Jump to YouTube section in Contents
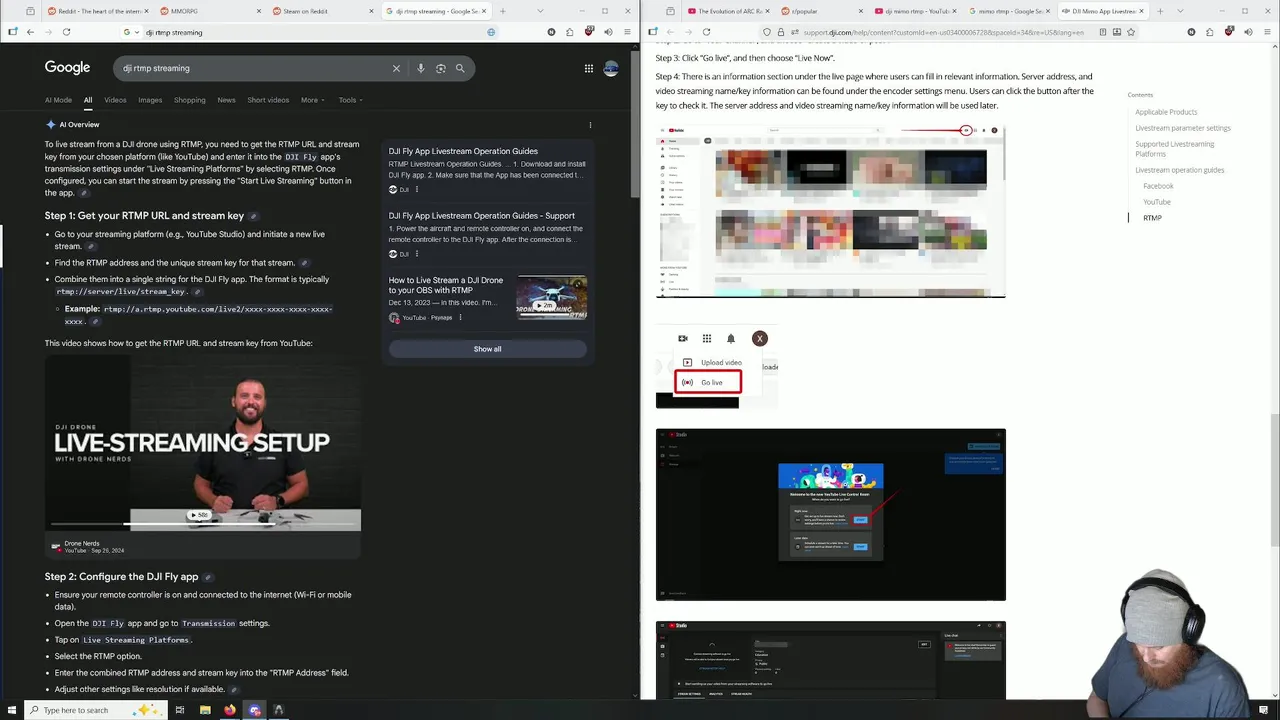Image resolution: width=1280 pixels, height=720 pixels. coord(1156,202)
